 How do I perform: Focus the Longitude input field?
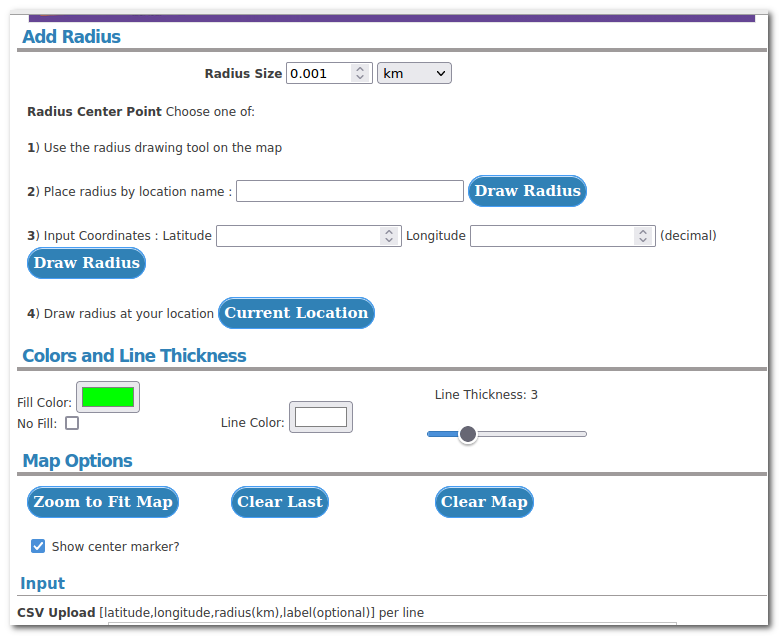(562, 236)
